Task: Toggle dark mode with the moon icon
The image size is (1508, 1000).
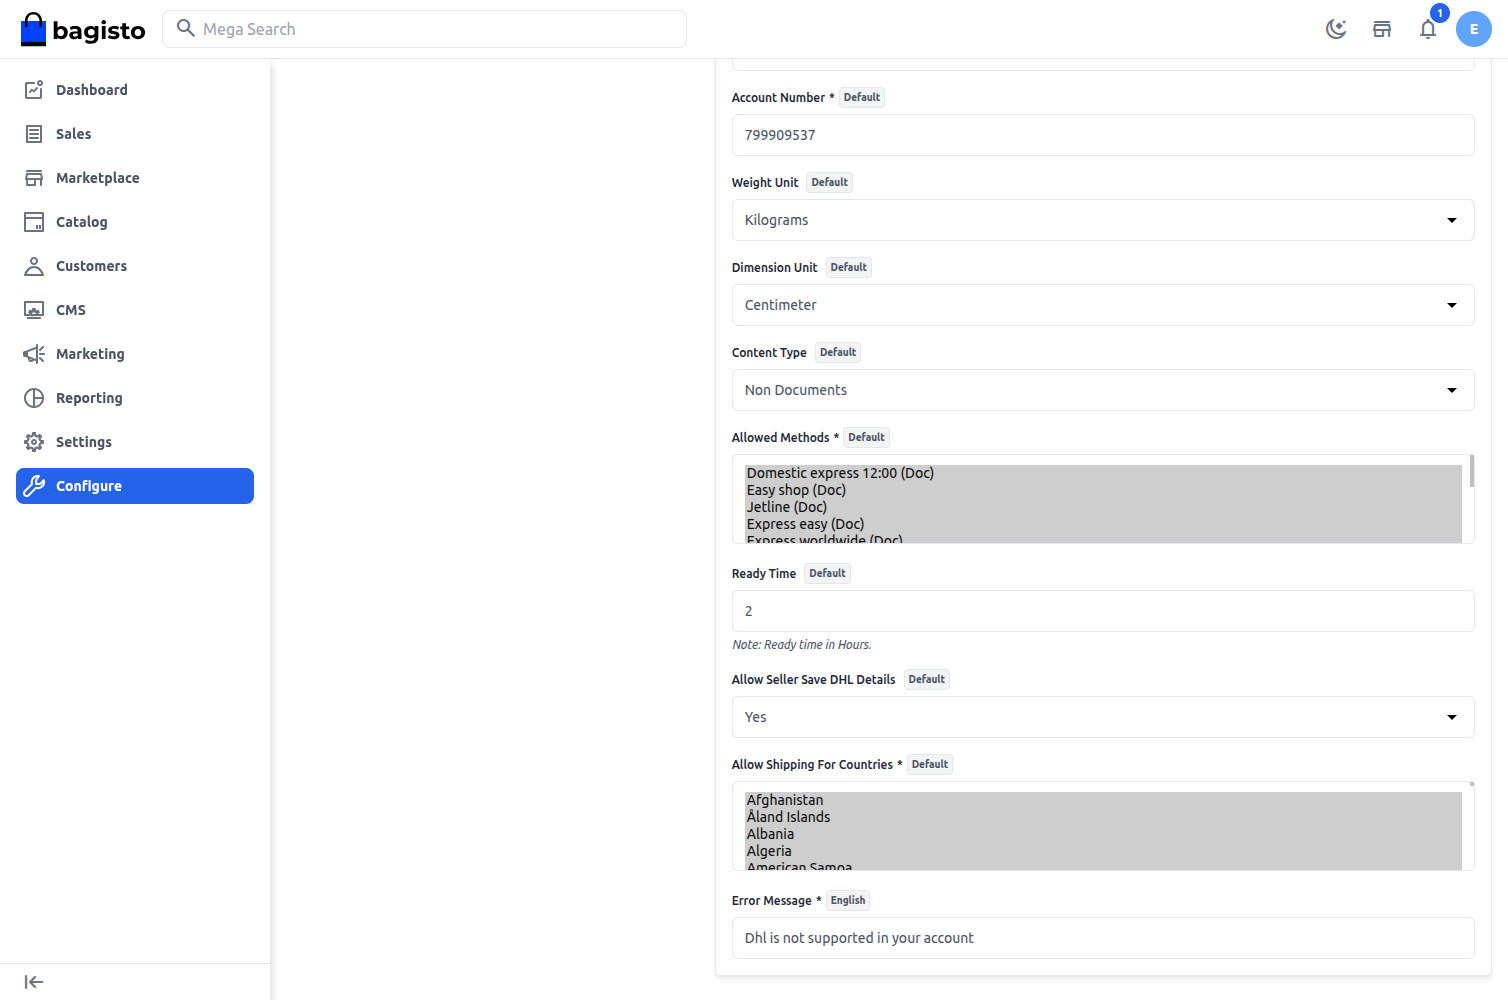Action: (1337, 29)
